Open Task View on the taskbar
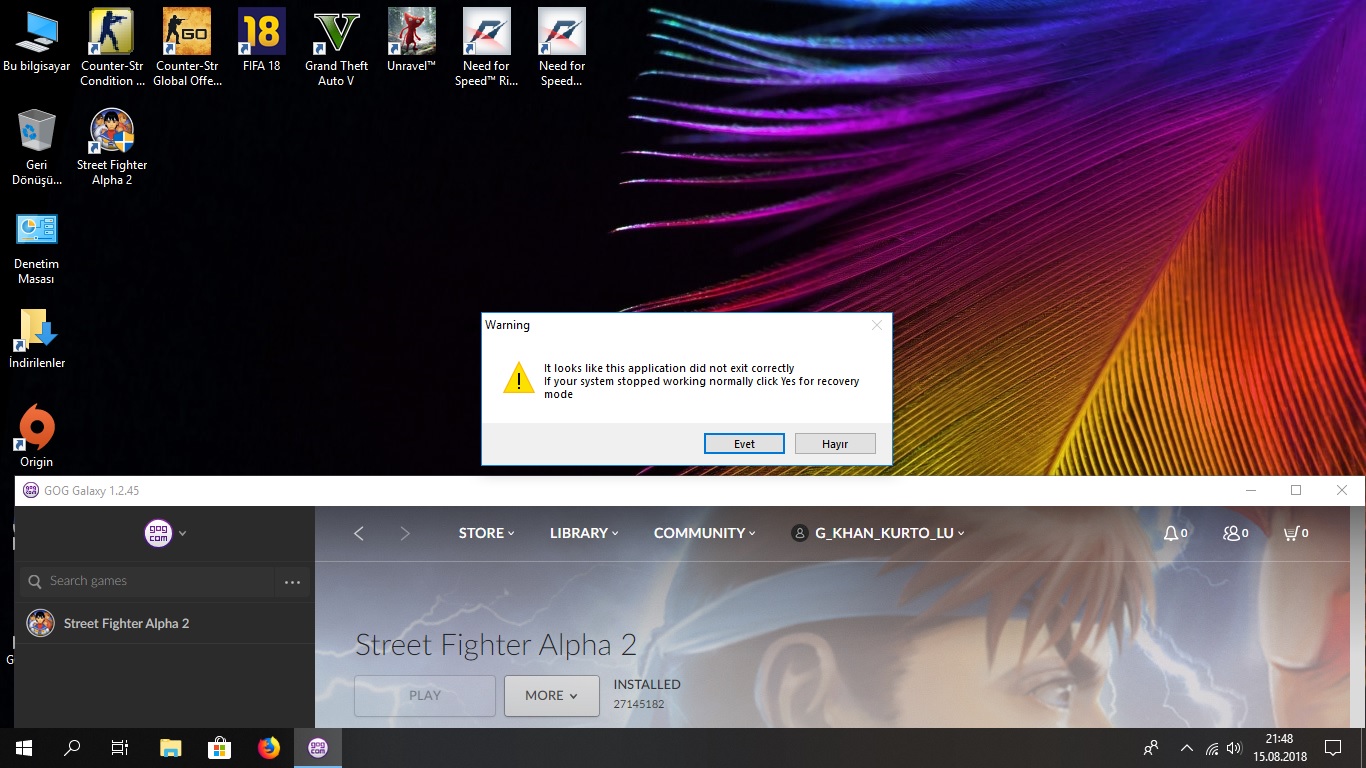Image resolution: width=1366 pixels, height=768 pixels. (x=120, y=748)
